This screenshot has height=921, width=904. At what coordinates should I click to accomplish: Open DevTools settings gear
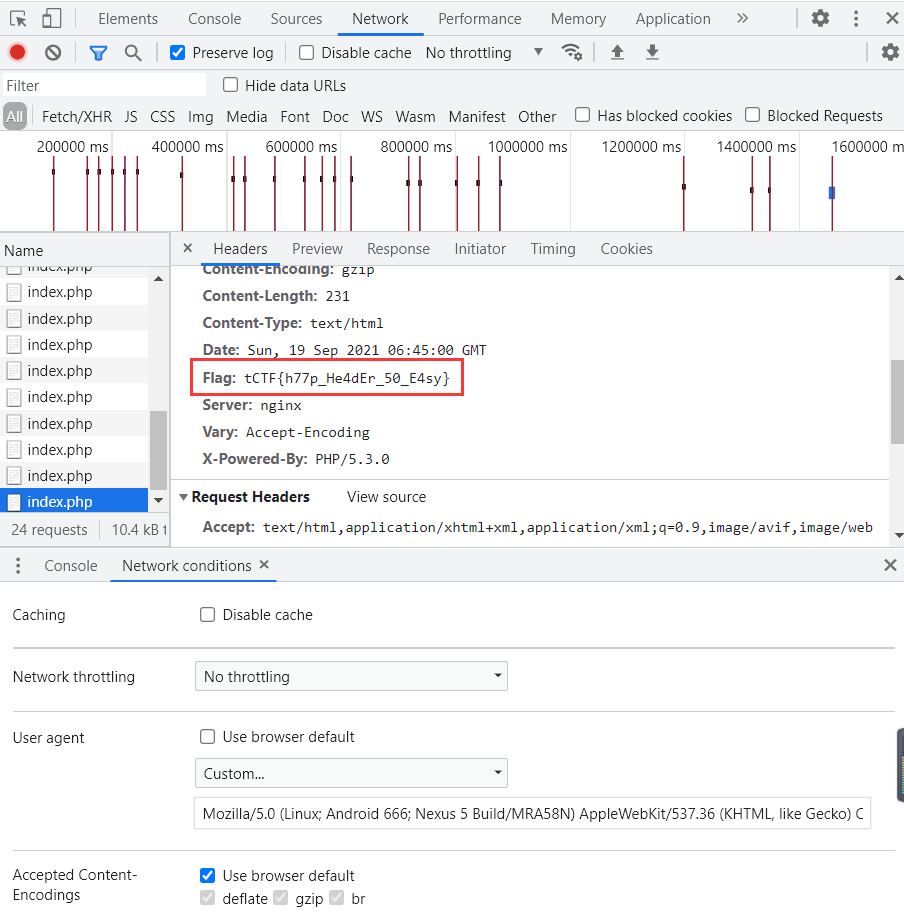[x=820, y=18]
